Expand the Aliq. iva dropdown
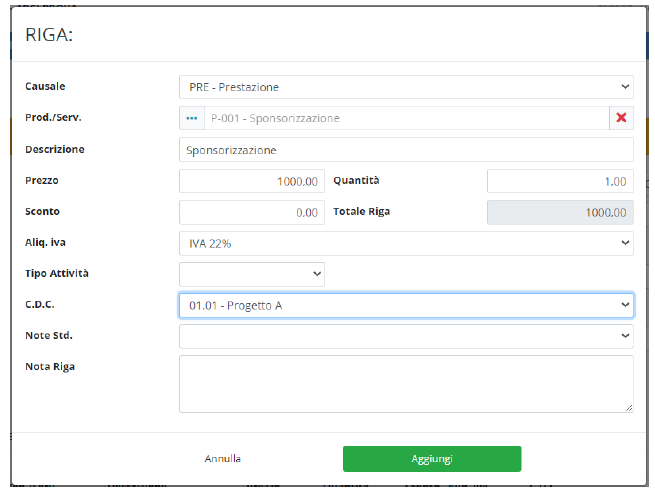Screen dimensions: 655x498 coord(405,243)
